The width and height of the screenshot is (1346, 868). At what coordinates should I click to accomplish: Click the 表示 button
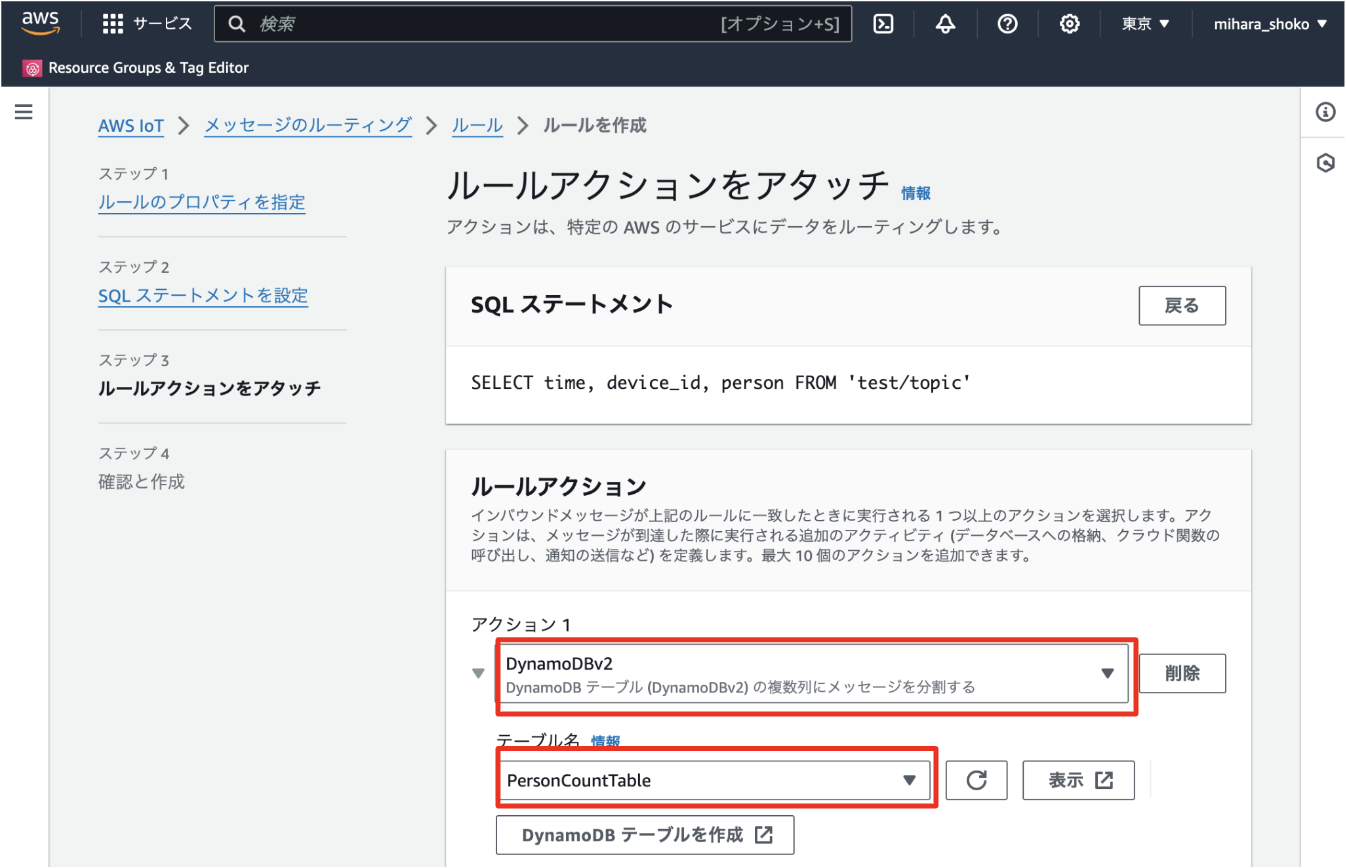1079,780
